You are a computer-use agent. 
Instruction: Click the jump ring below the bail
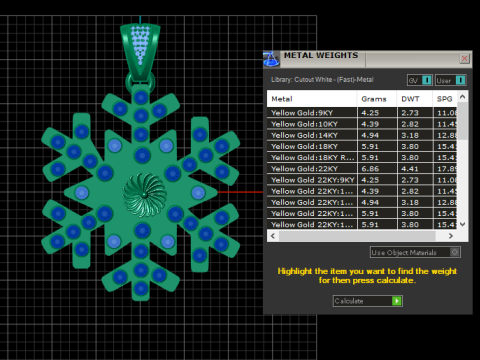pyautogui.click(x=140, y=82)
